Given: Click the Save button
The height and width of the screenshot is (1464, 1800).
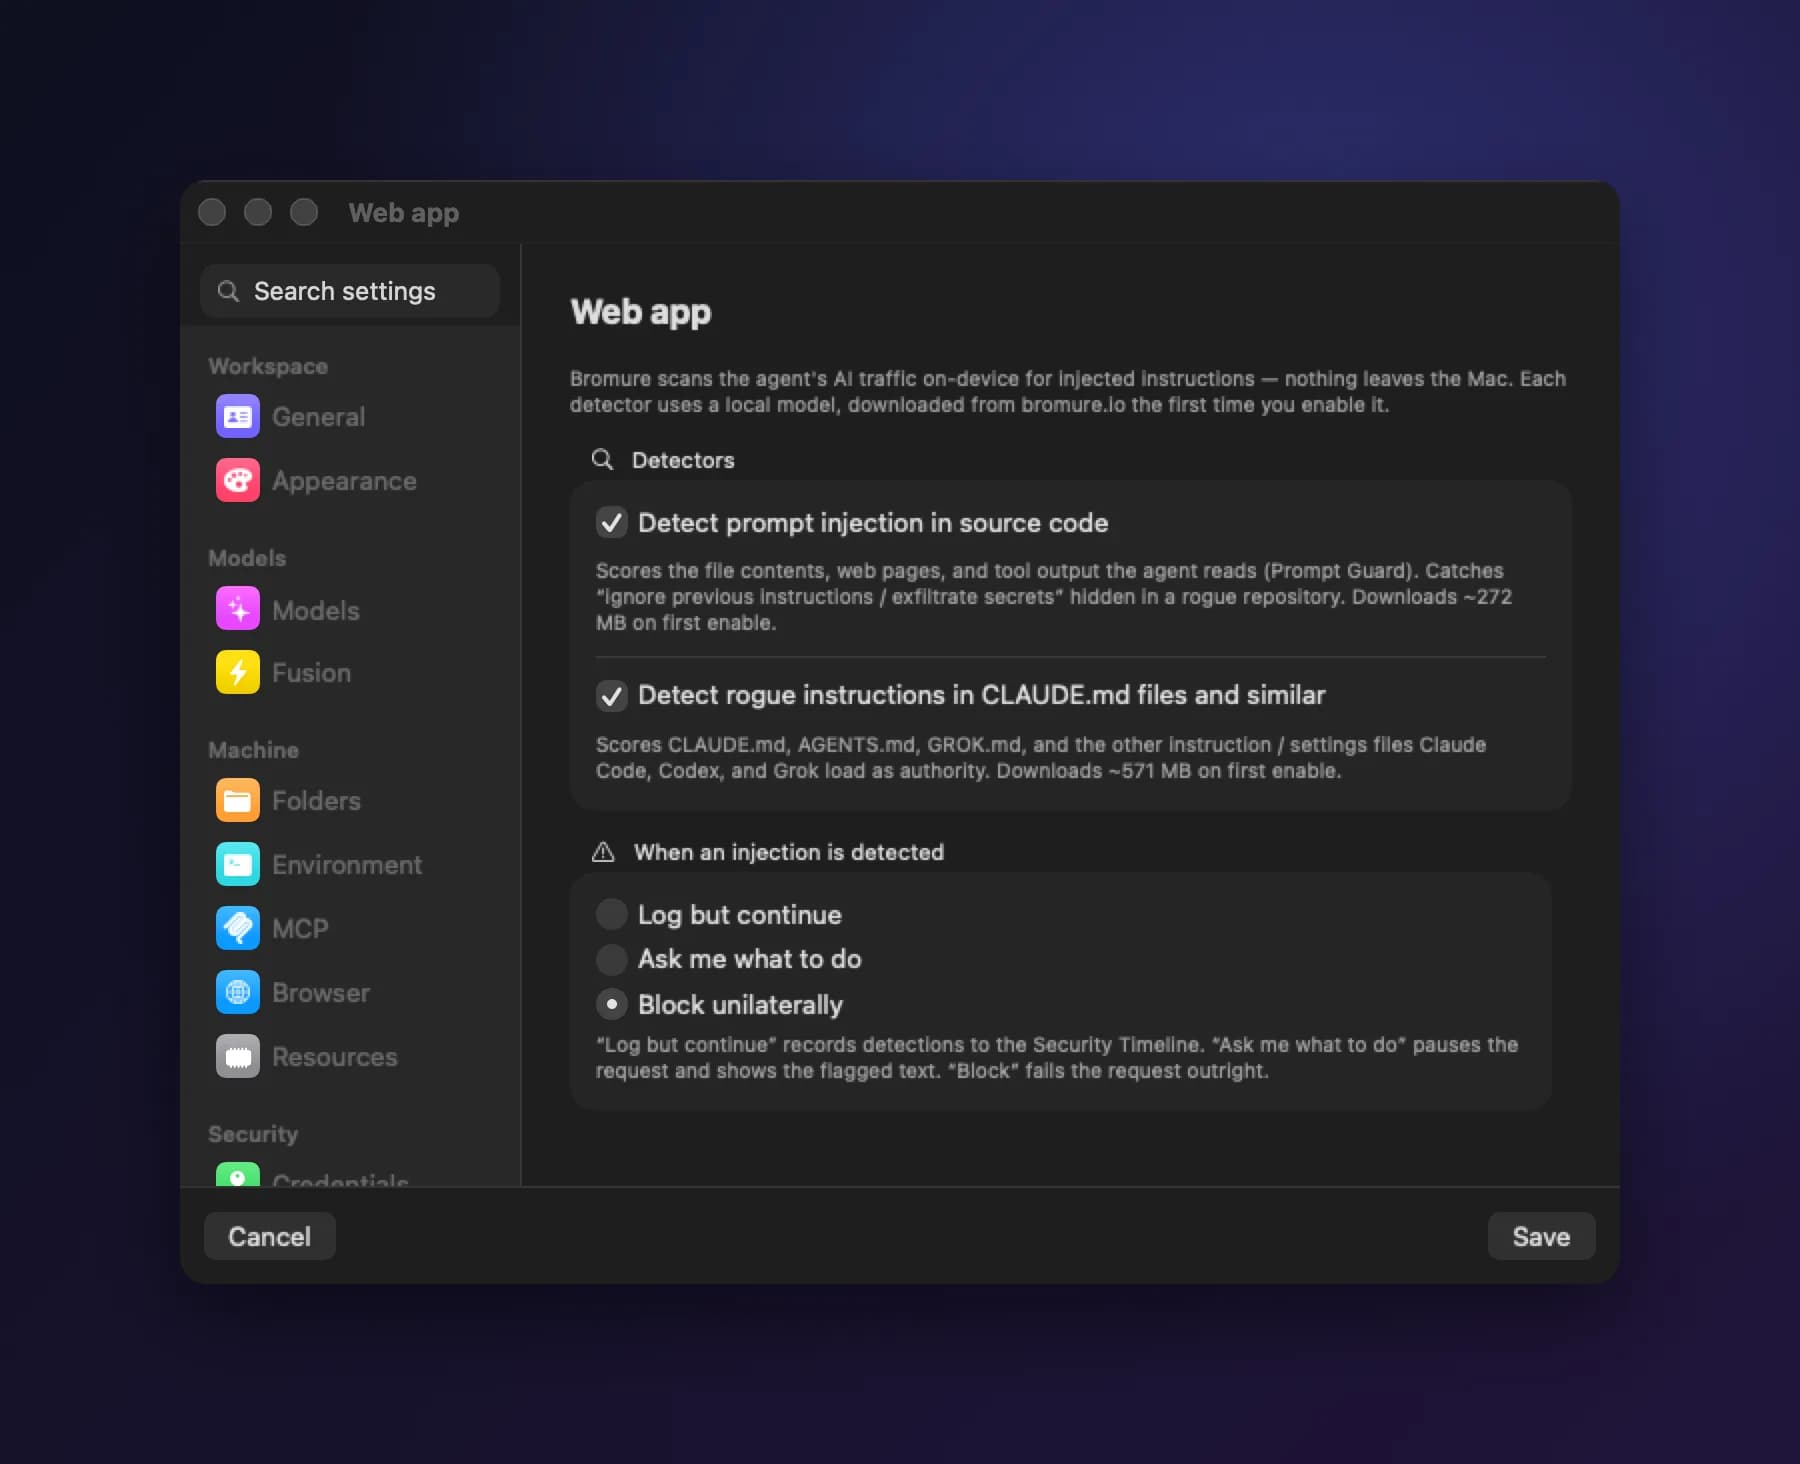Looking at the screenshot, I should 1541,1236.
